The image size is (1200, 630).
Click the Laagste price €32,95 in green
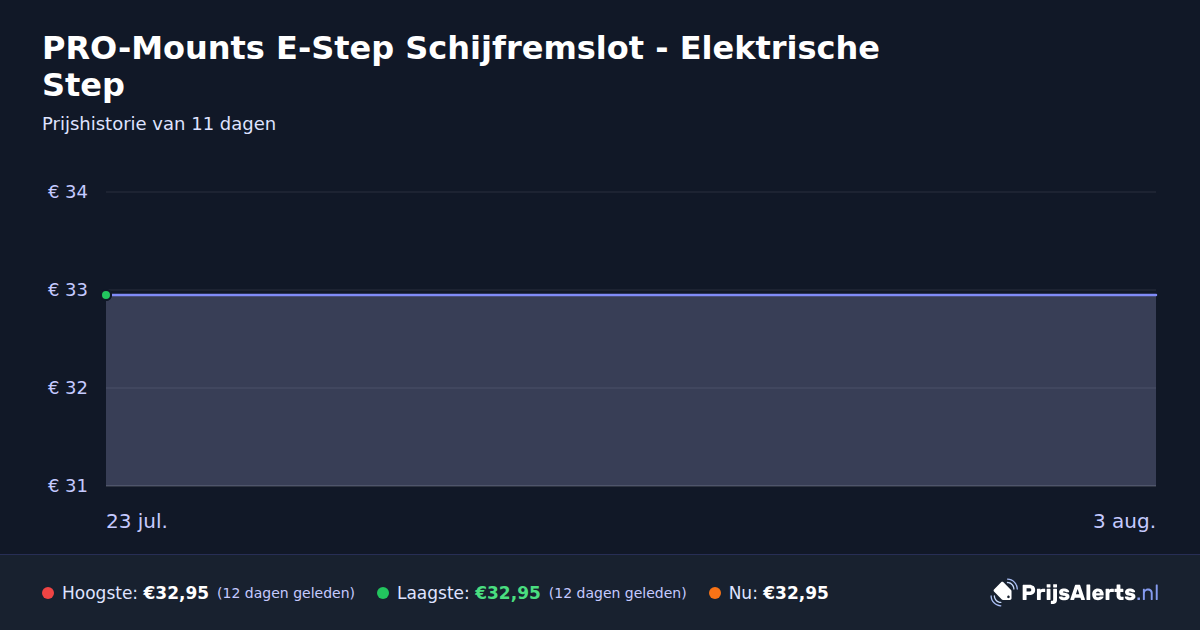click(x=507, y=593)
